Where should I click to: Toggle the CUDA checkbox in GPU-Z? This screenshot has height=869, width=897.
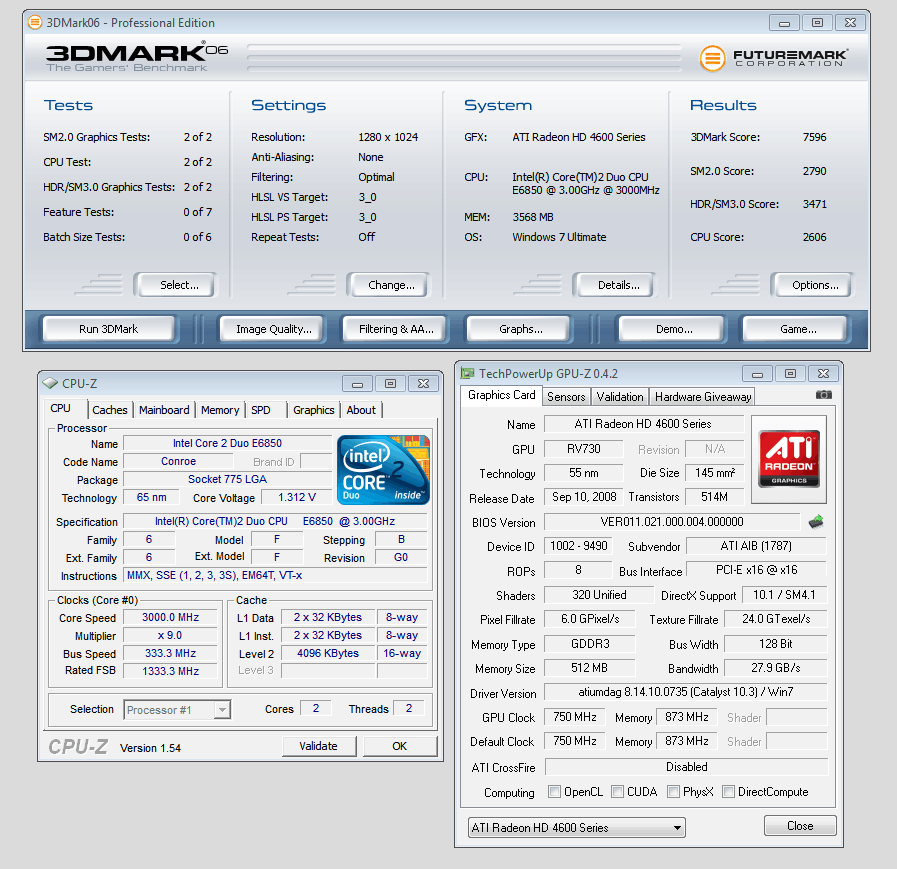[617, 791]
